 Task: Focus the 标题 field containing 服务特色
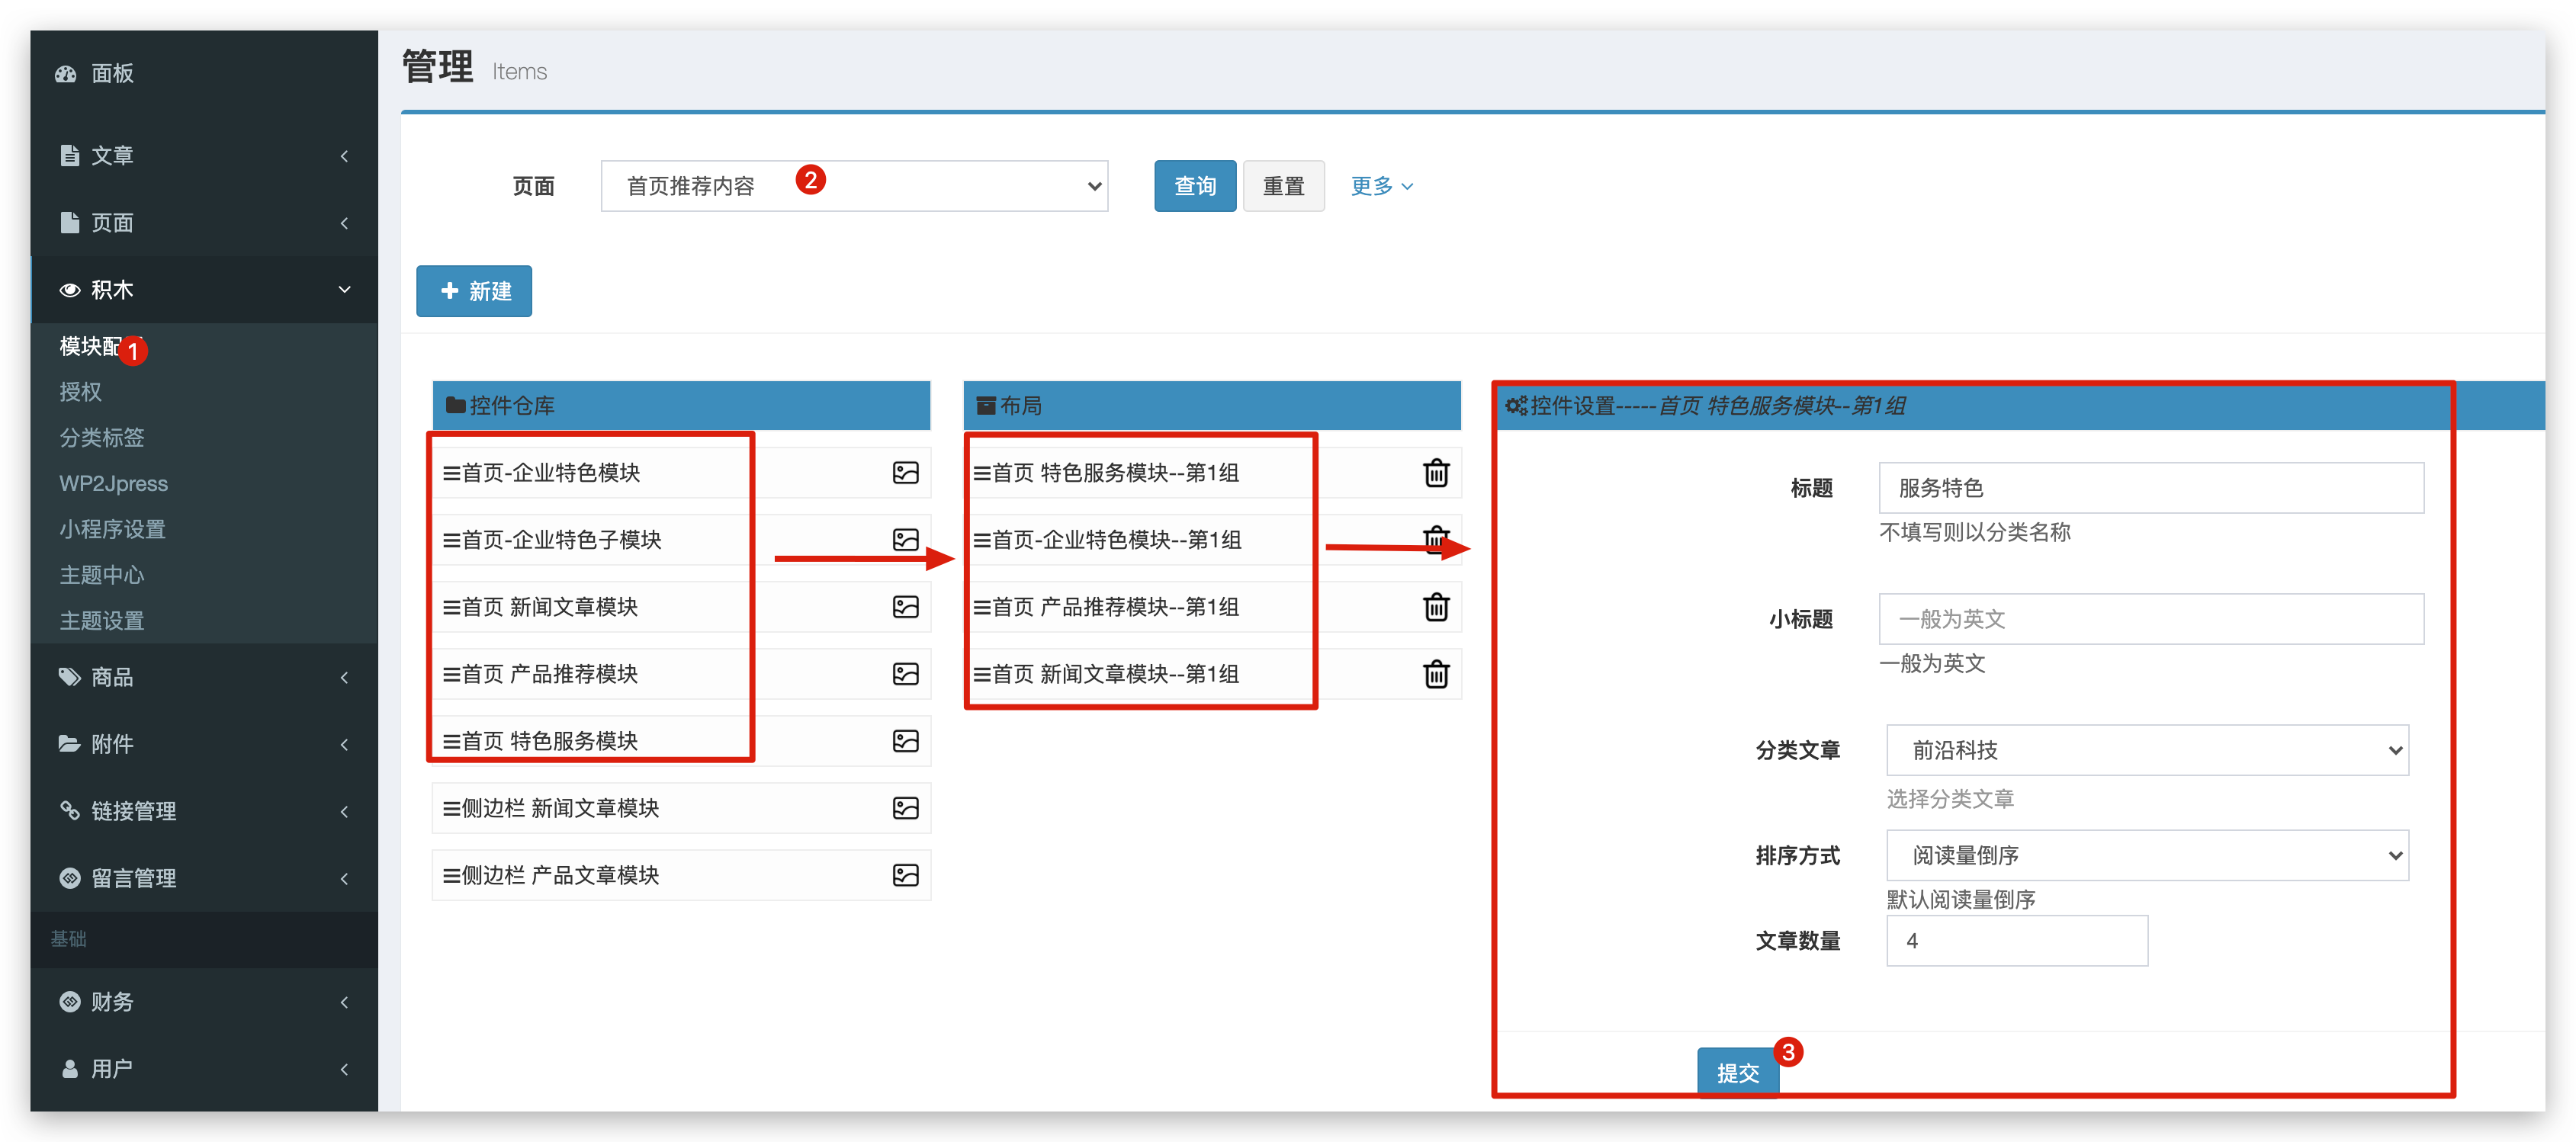click(2151, 488)
